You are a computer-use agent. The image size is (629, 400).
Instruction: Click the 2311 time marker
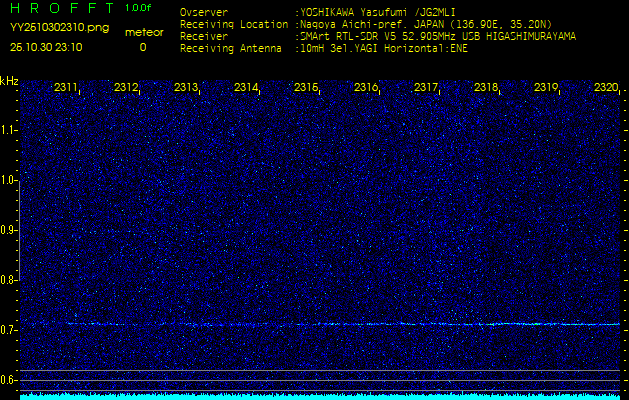[x=67, y=88]
